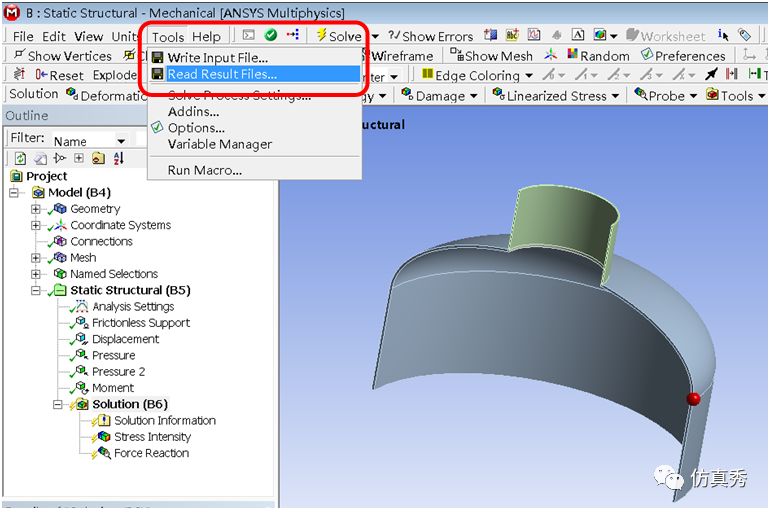772x512 pixels.
Task: Open the Filter Name combo box
Action: (x=90, y=141)
